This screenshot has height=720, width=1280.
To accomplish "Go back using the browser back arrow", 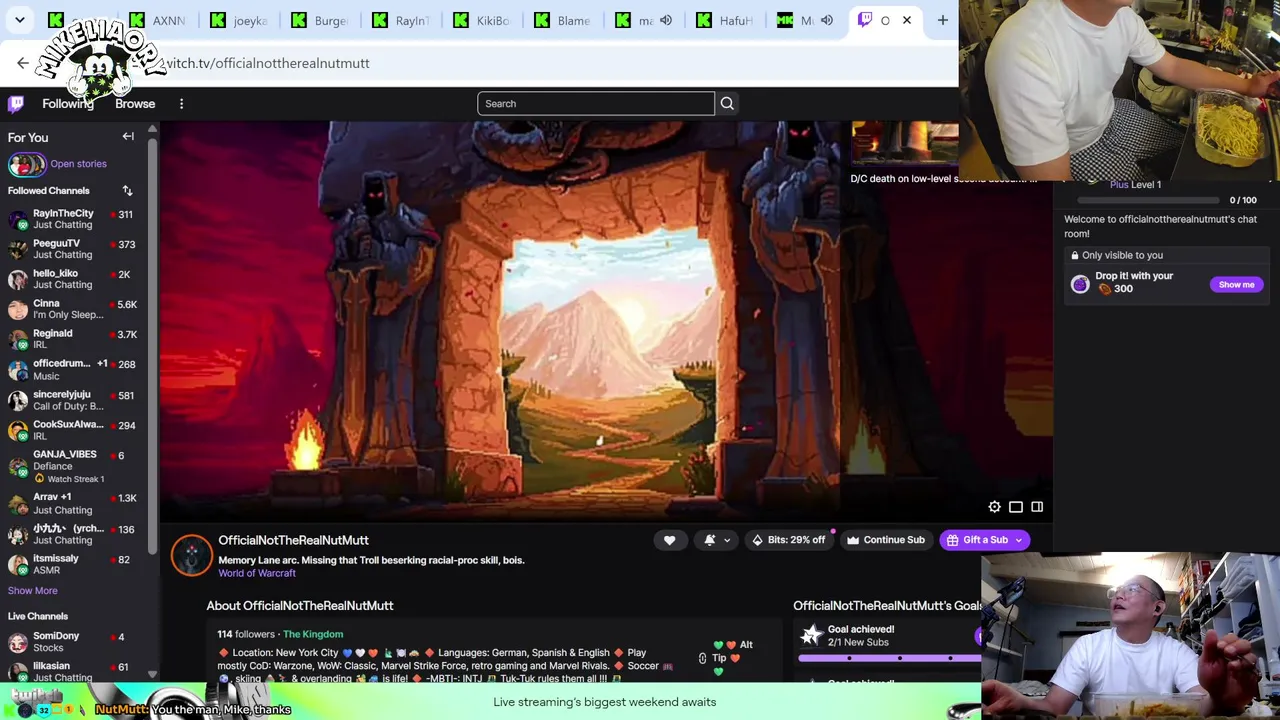I will [23, 63].
